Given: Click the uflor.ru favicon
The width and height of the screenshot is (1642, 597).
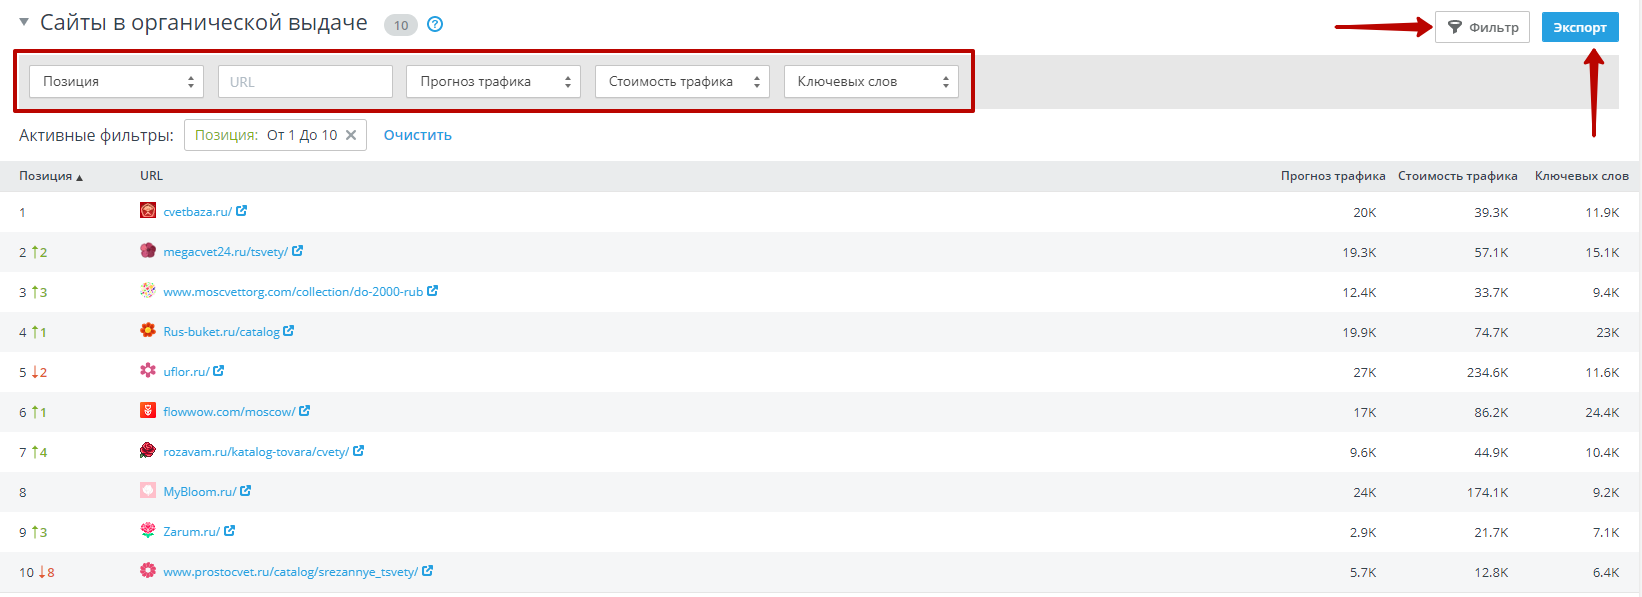Looking at the screenshot, I should tap(148, 370).
